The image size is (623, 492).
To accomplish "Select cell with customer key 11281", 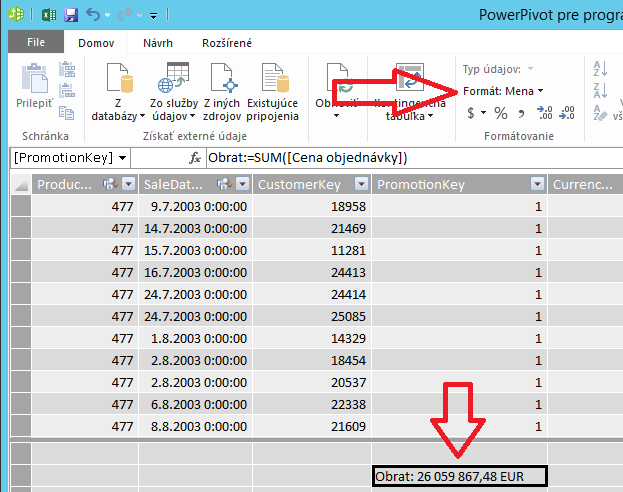I will click(312, 251).
